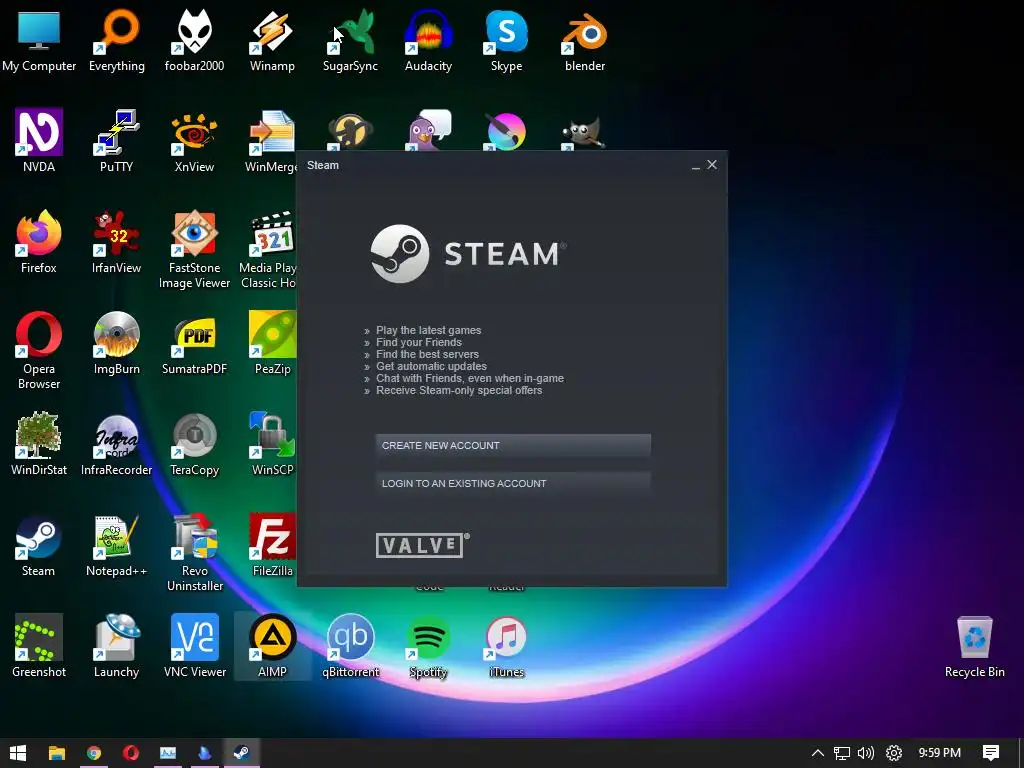Open File Explorer from the taskbar
The height and width of the screenshot is (768, 1024).
coord(57,753)
